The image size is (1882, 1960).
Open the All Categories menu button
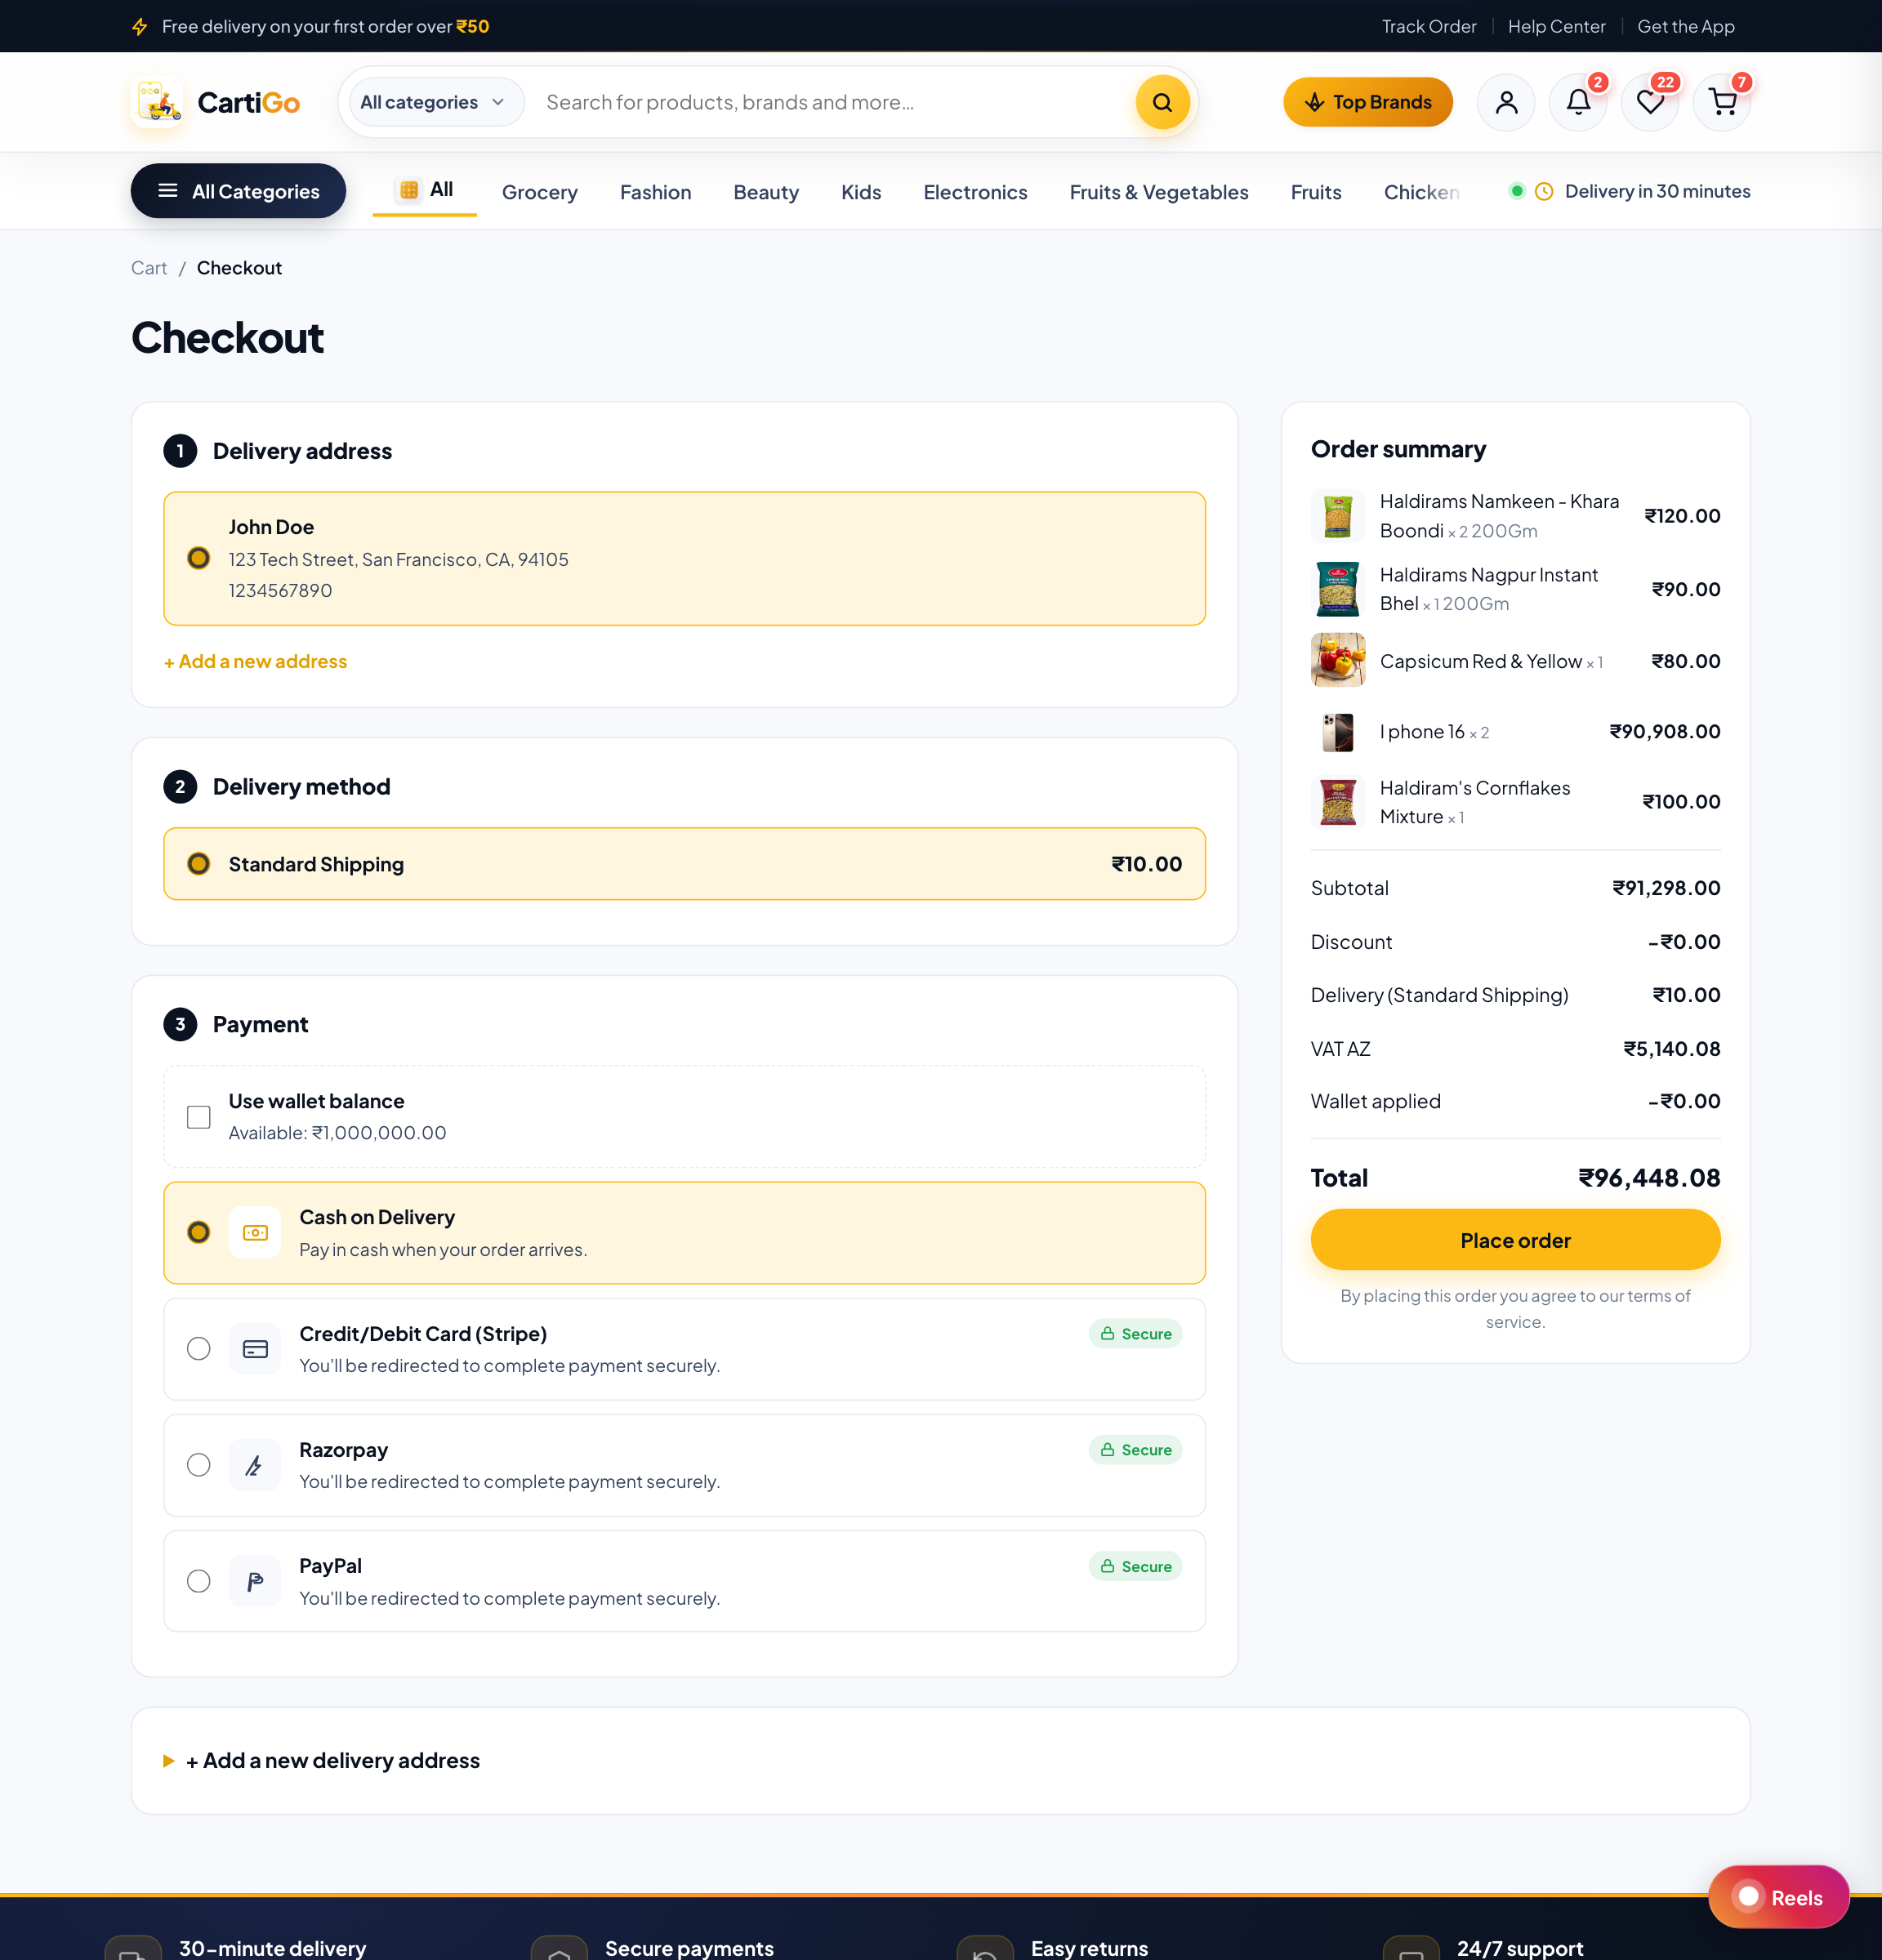(x=238, y=191)
